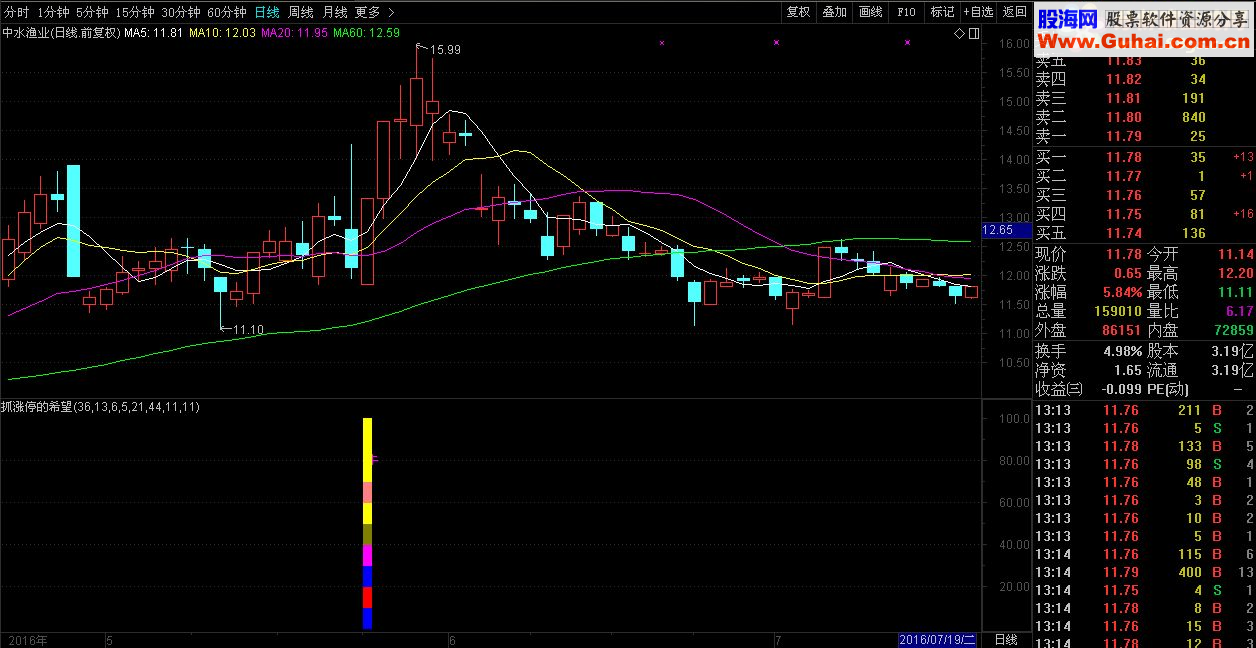The height and width of the screenshot is (648, 1256).
Task: Switch to the 60分钟 period
Action: pyautogui.click(x=227, y=12)
